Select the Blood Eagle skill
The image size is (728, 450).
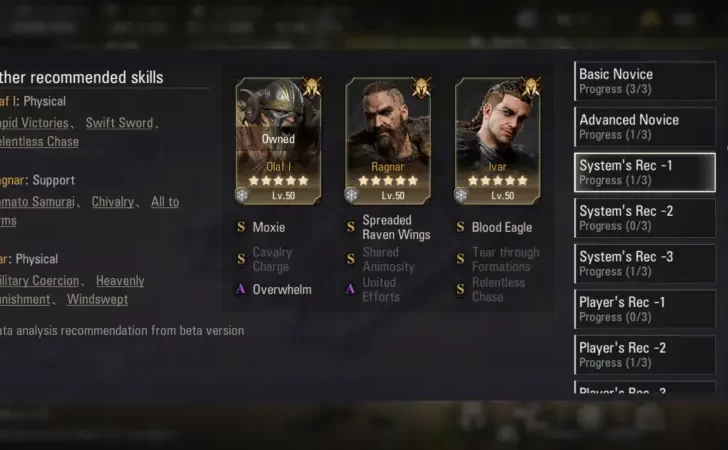pyautogui.click(x=502, y=227)
